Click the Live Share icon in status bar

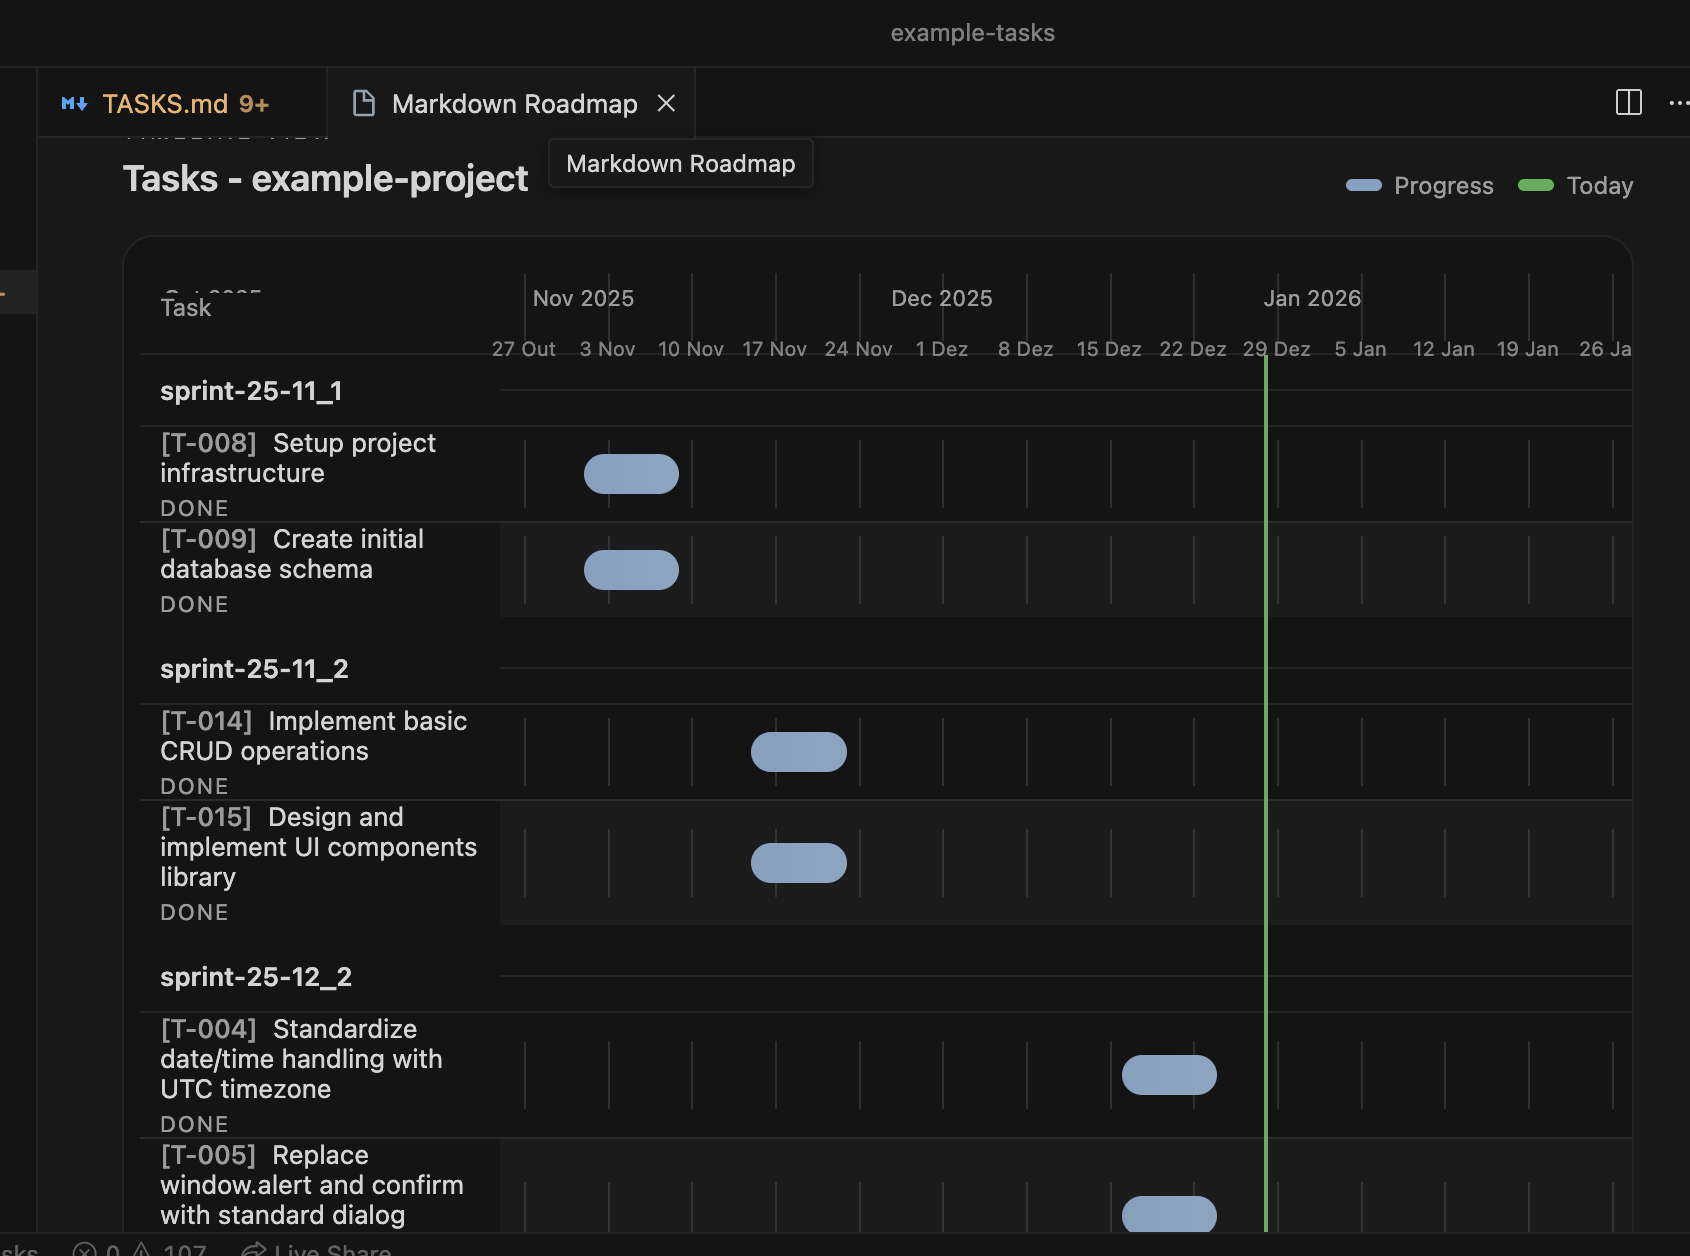tap(255, 1249)
